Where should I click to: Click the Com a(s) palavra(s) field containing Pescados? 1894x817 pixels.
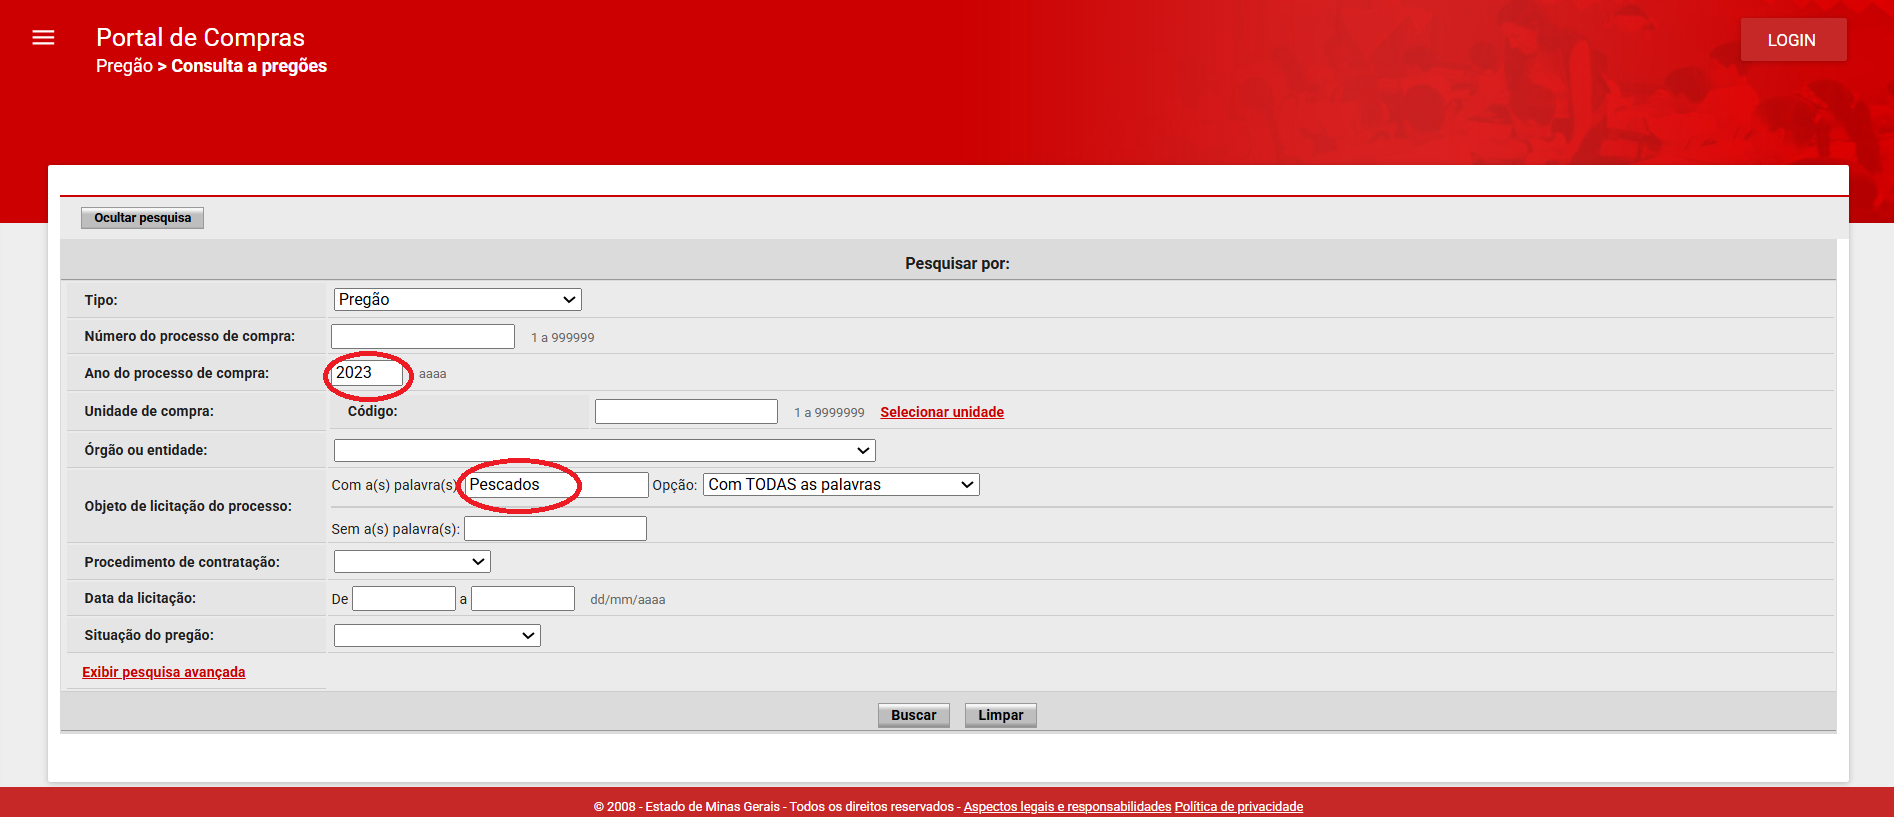[556, 485]
